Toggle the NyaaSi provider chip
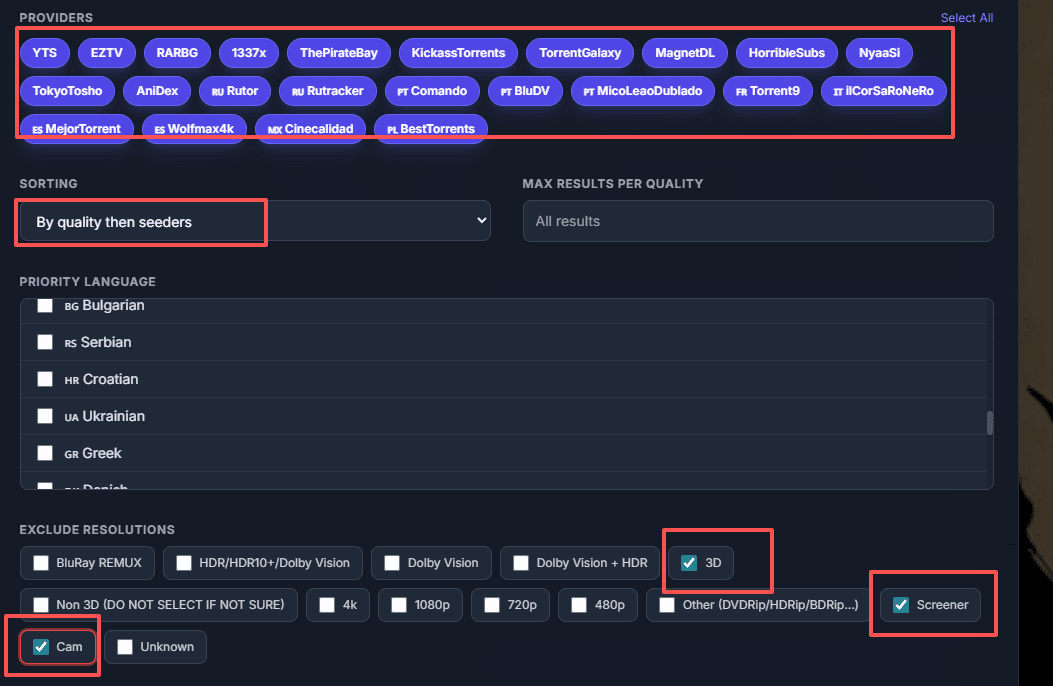Image resolution: width=1053 pixels, height=686 pixels. coord(879,53)
